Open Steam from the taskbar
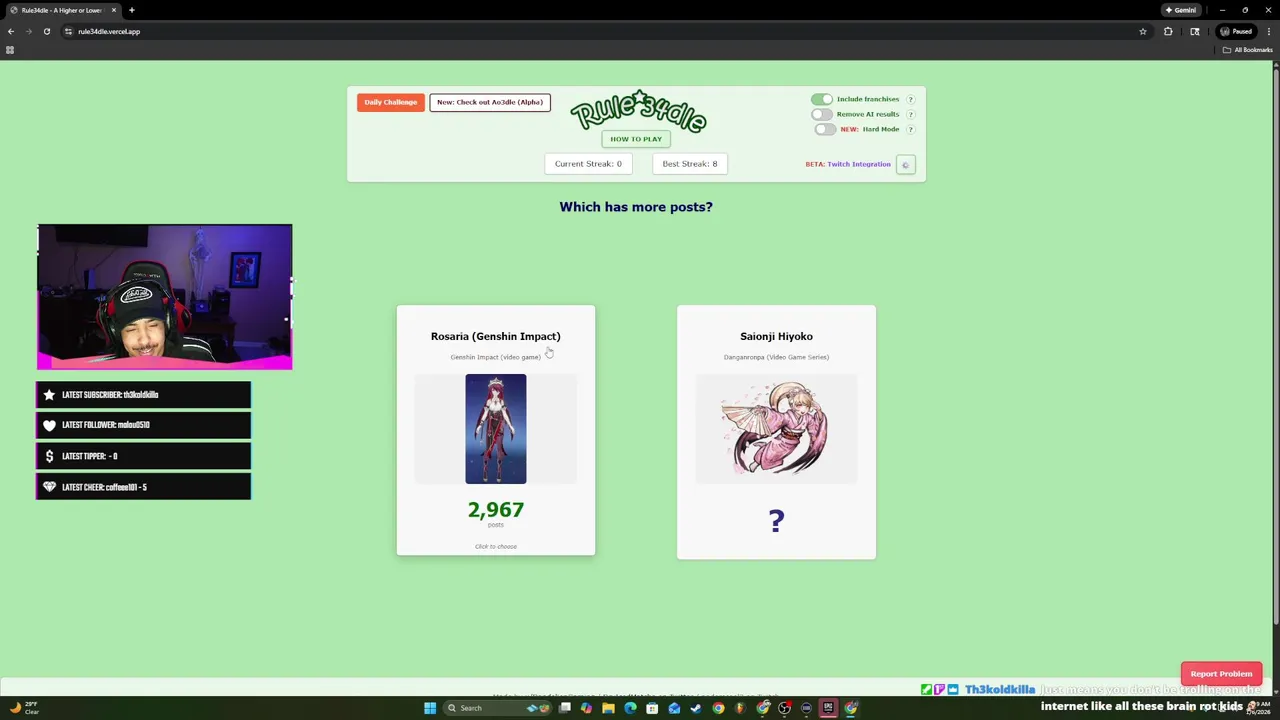The width and height of the screenshot is (1280, 720). click(696, 708)
